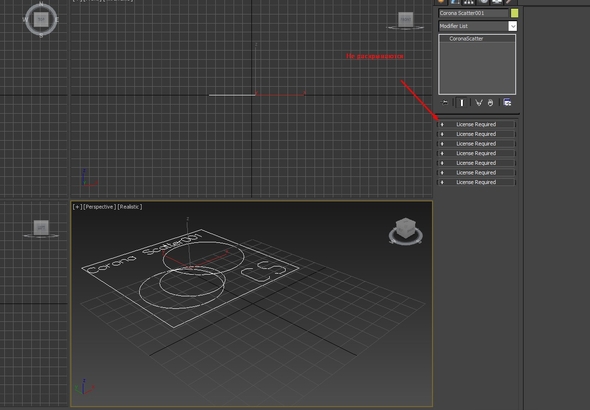This screenshot has width=590, height=410.
Task: Switch to the Hierarchy command panel tab
Action: pos(468,2)
